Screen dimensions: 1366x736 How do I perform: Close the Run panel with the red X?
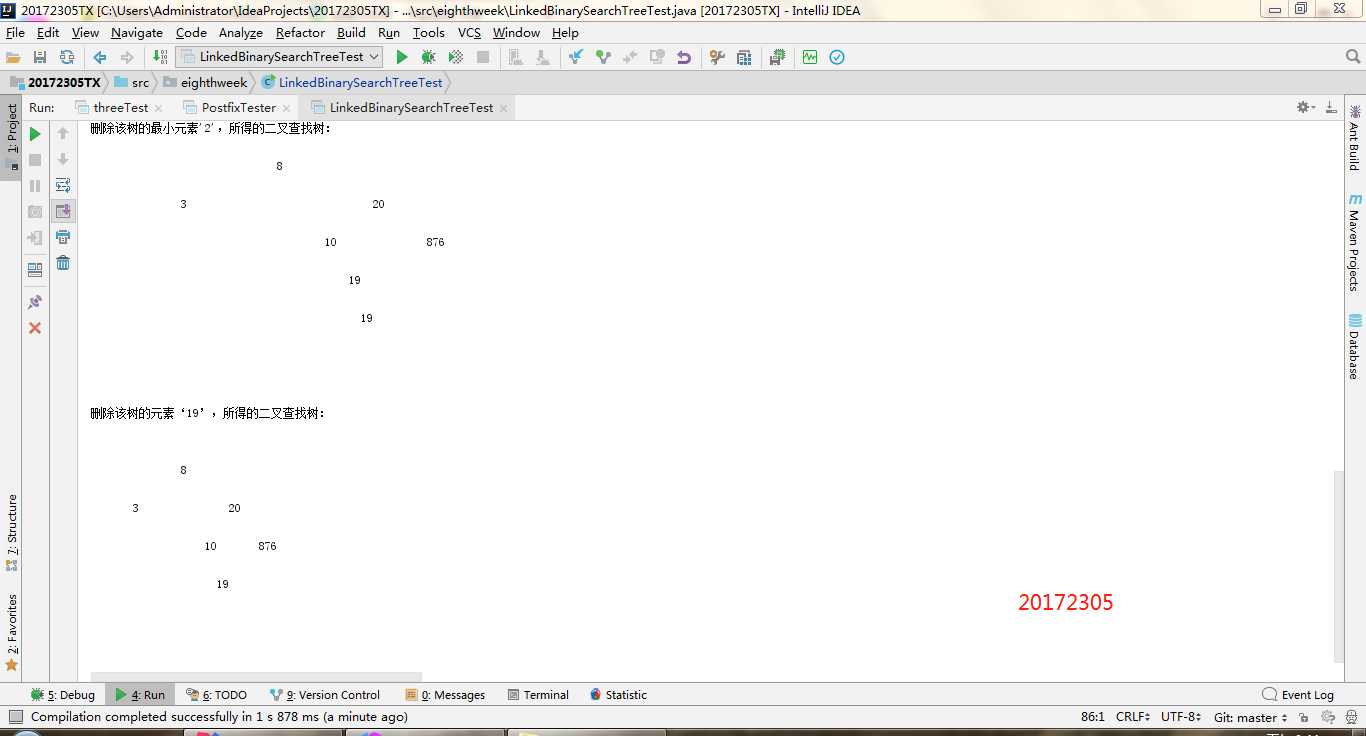tap(35, 328)
